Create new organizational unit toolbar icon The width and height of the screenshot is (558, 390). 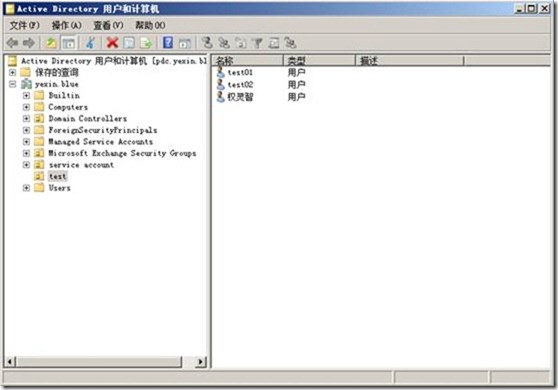(241, 43)
